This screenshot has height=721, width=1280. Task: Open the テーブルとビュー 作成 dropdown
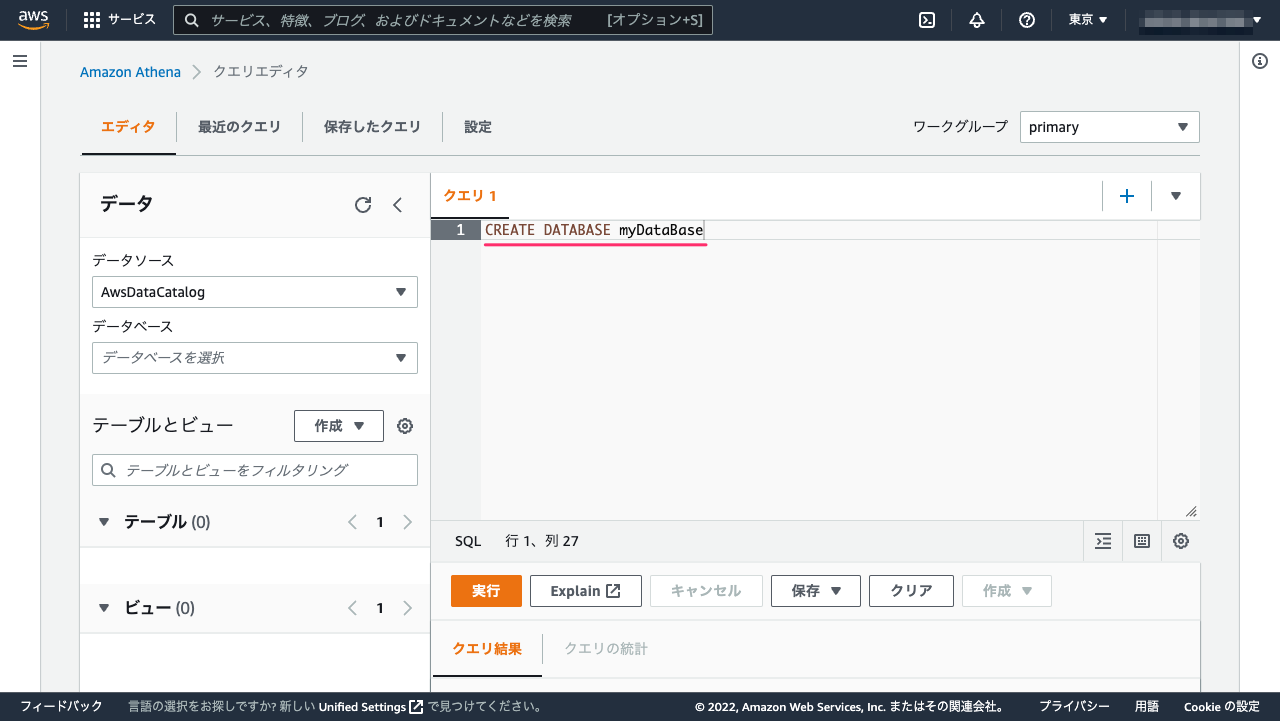click(339, 426)
